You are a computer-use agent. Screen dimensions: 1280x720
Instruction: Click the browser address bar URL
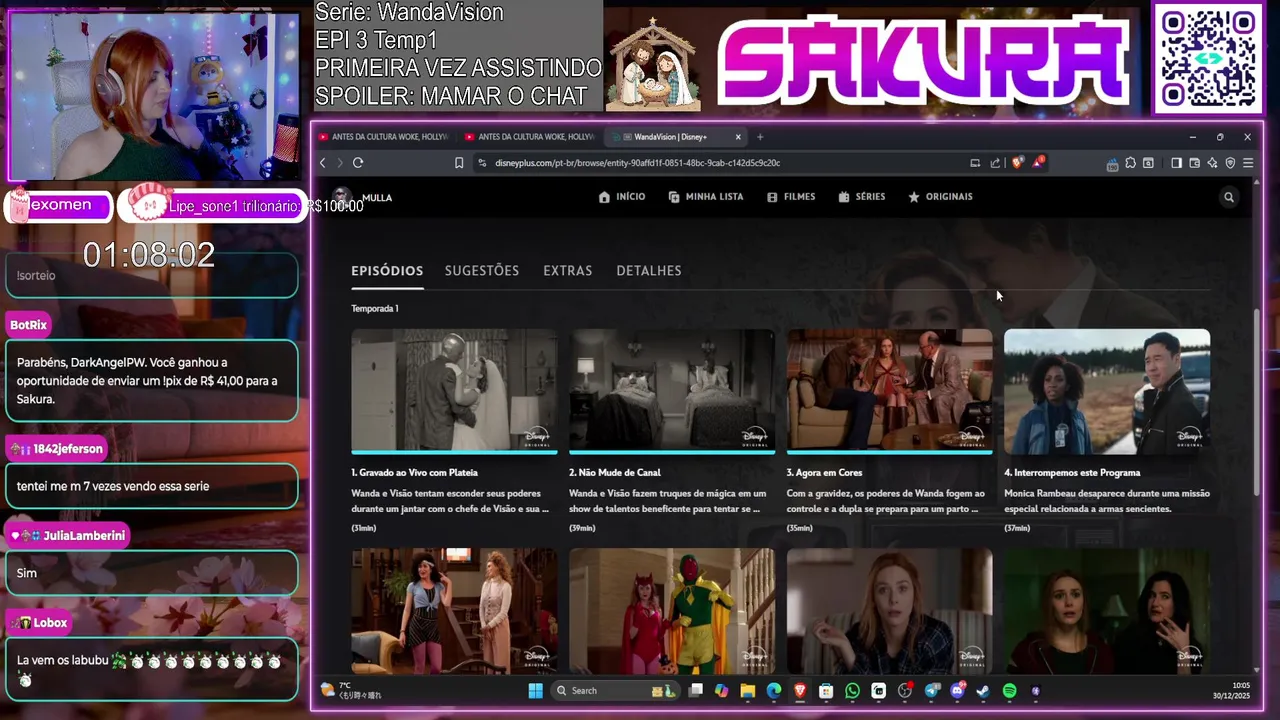click(637, 163)
